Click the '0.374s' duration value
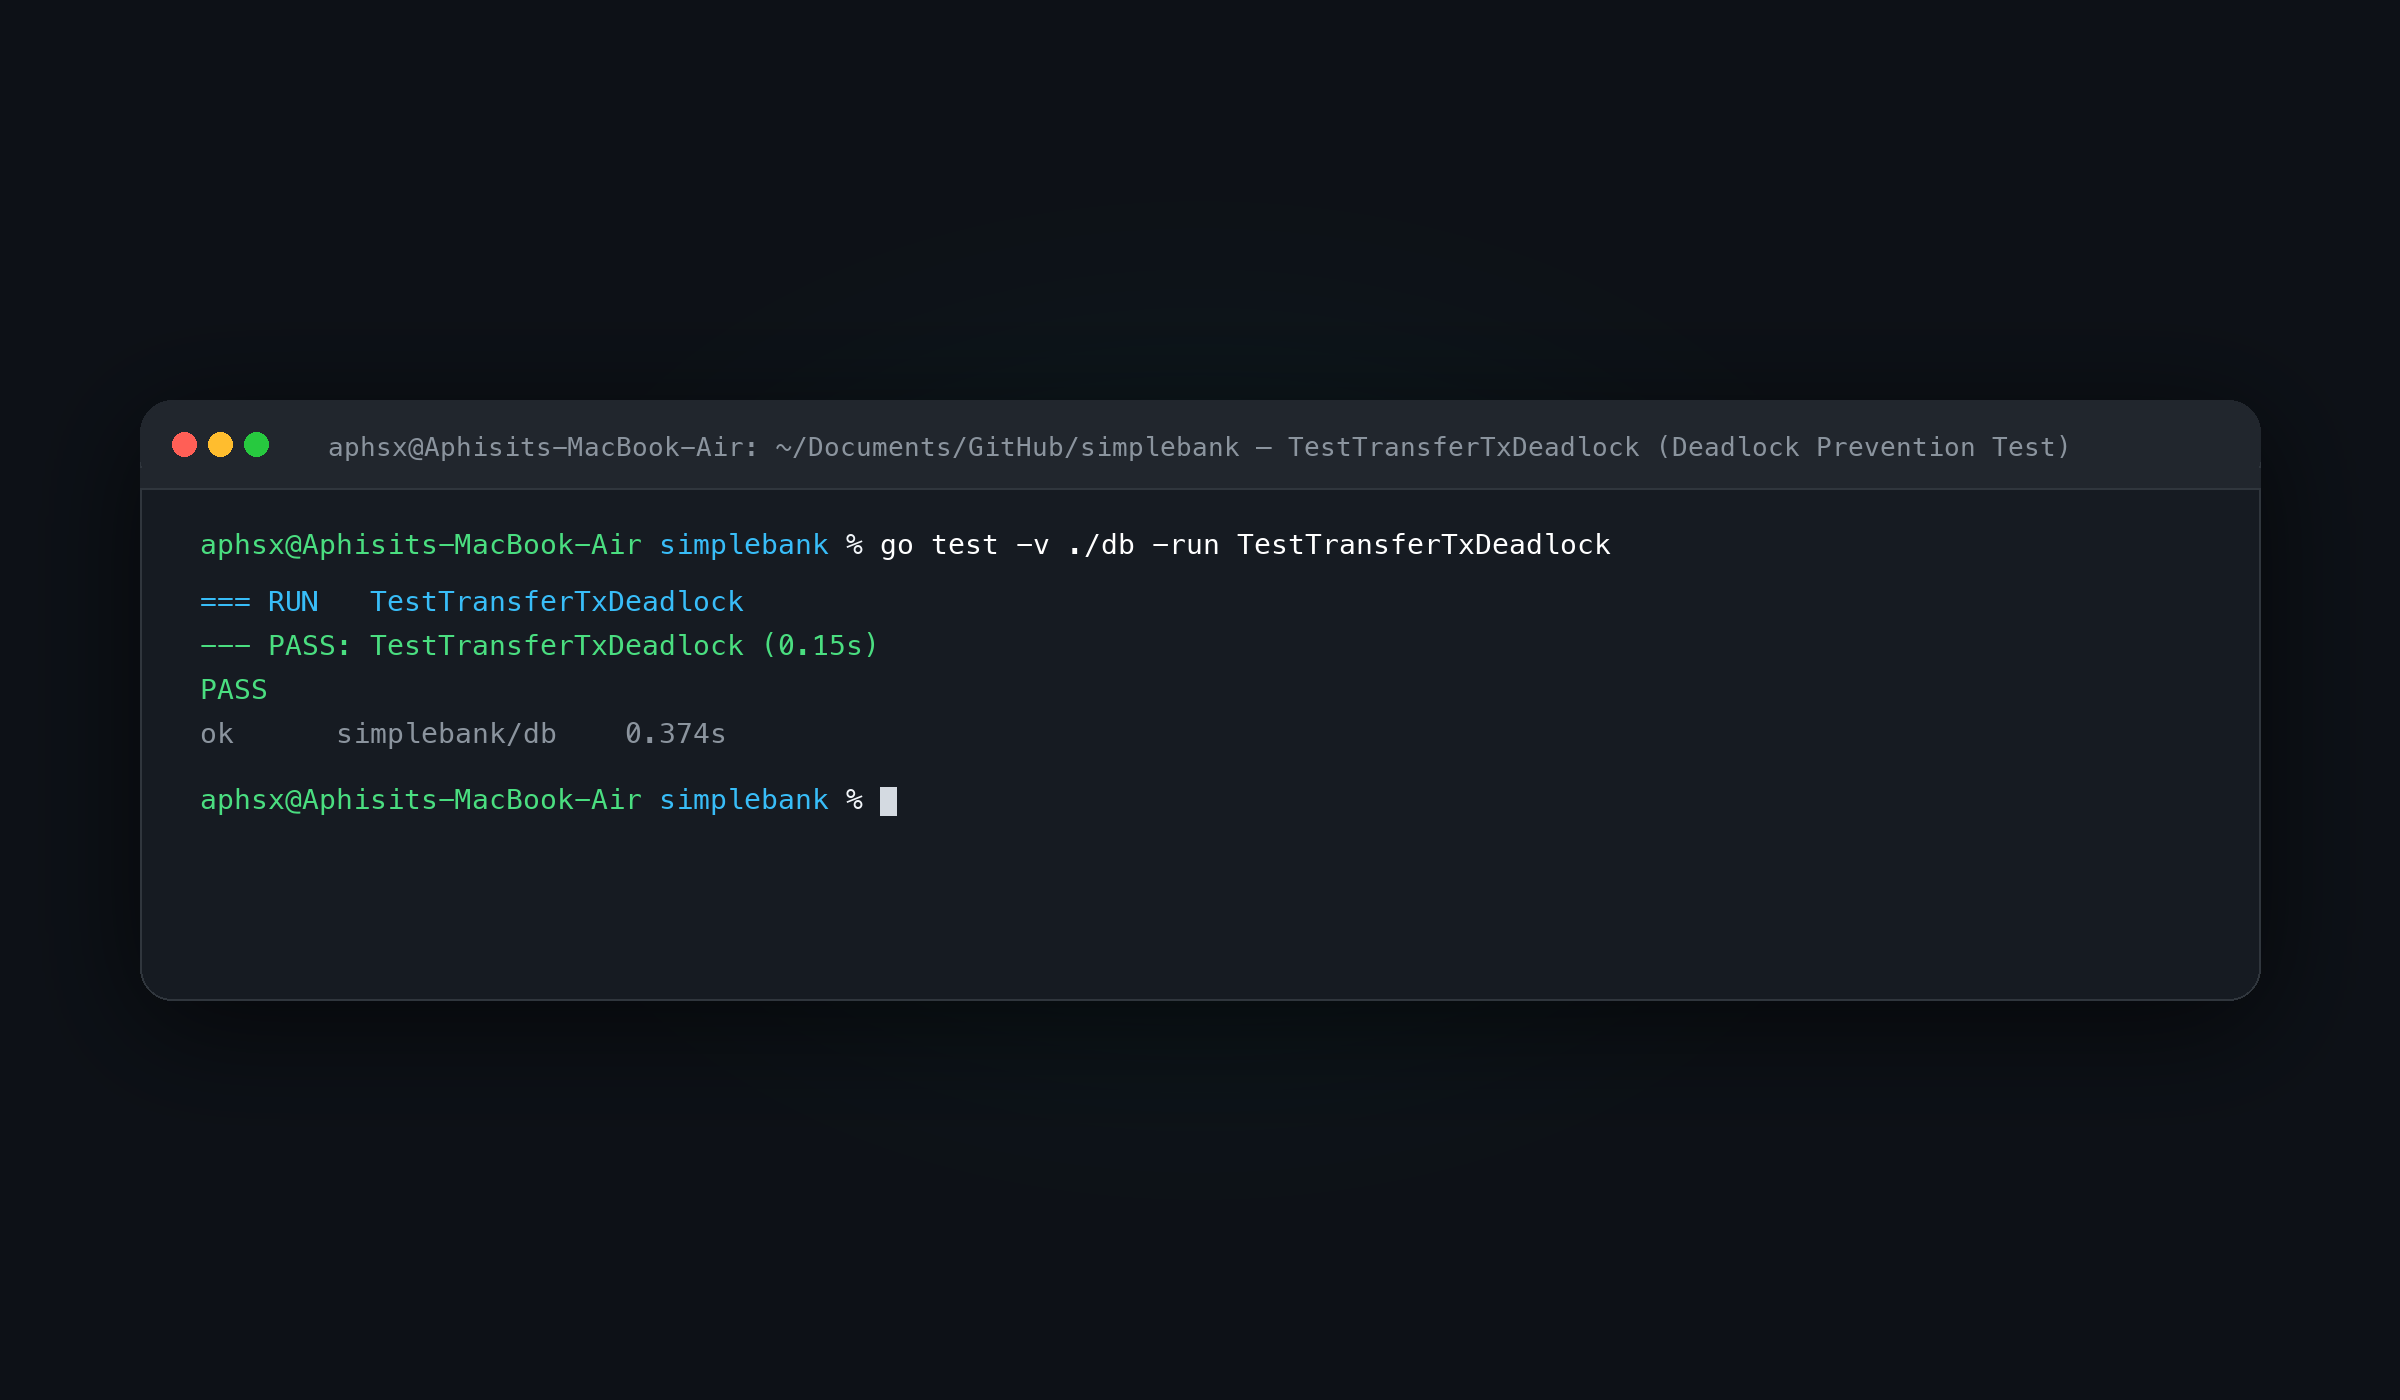The height and width of the screenshot is (1400, 2400). 675,734
